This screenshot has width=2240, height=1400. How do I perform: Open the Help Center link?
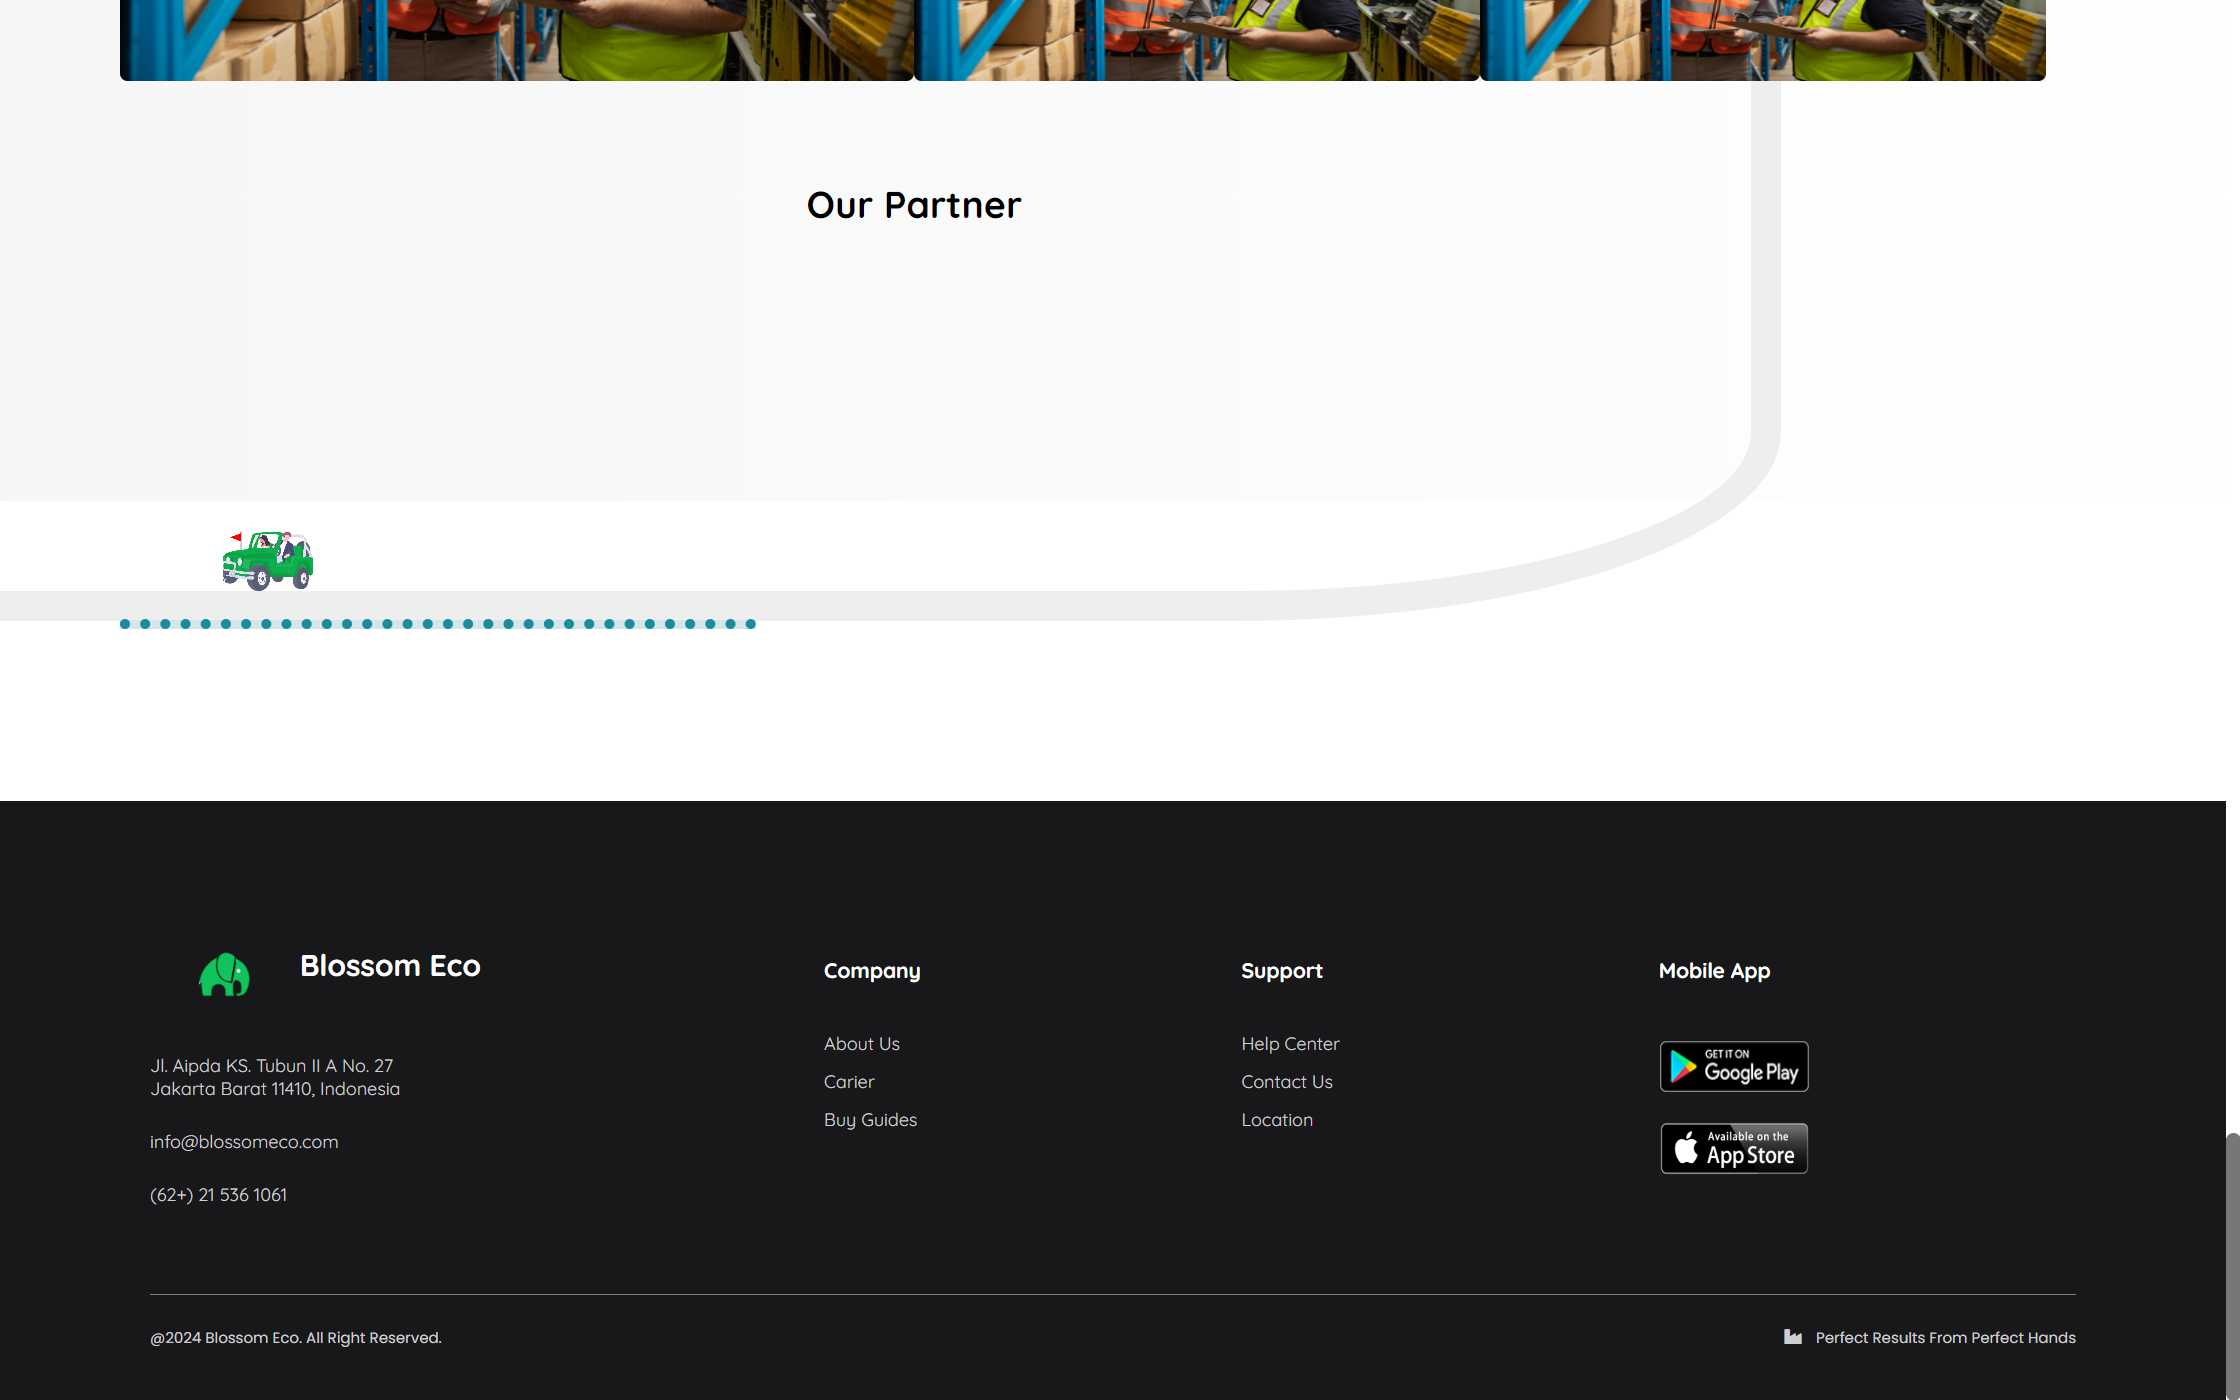[1289, 1043]
